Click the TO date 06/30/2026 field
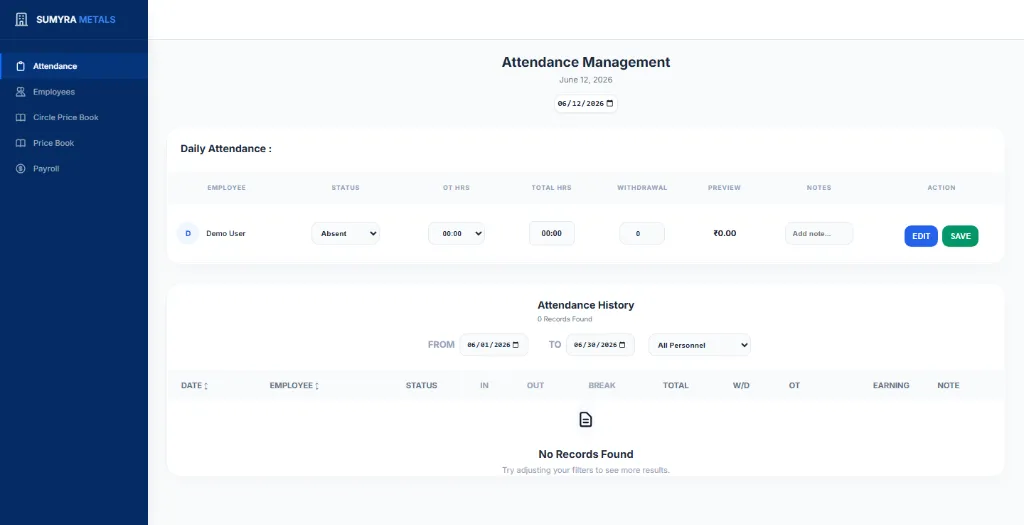 600,345
